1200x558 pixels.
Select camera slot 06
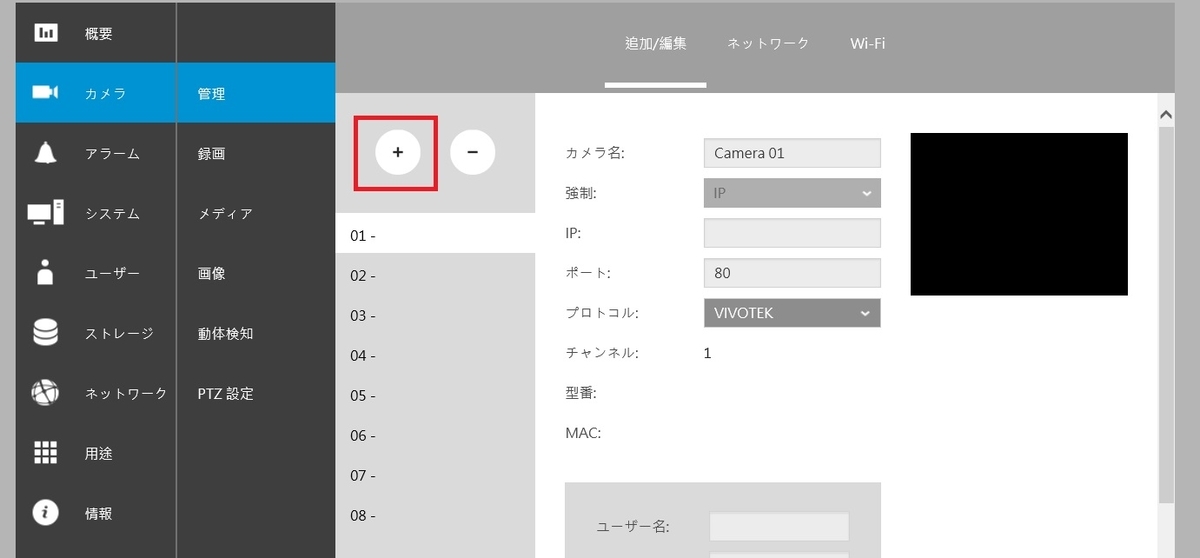point(436,435)
